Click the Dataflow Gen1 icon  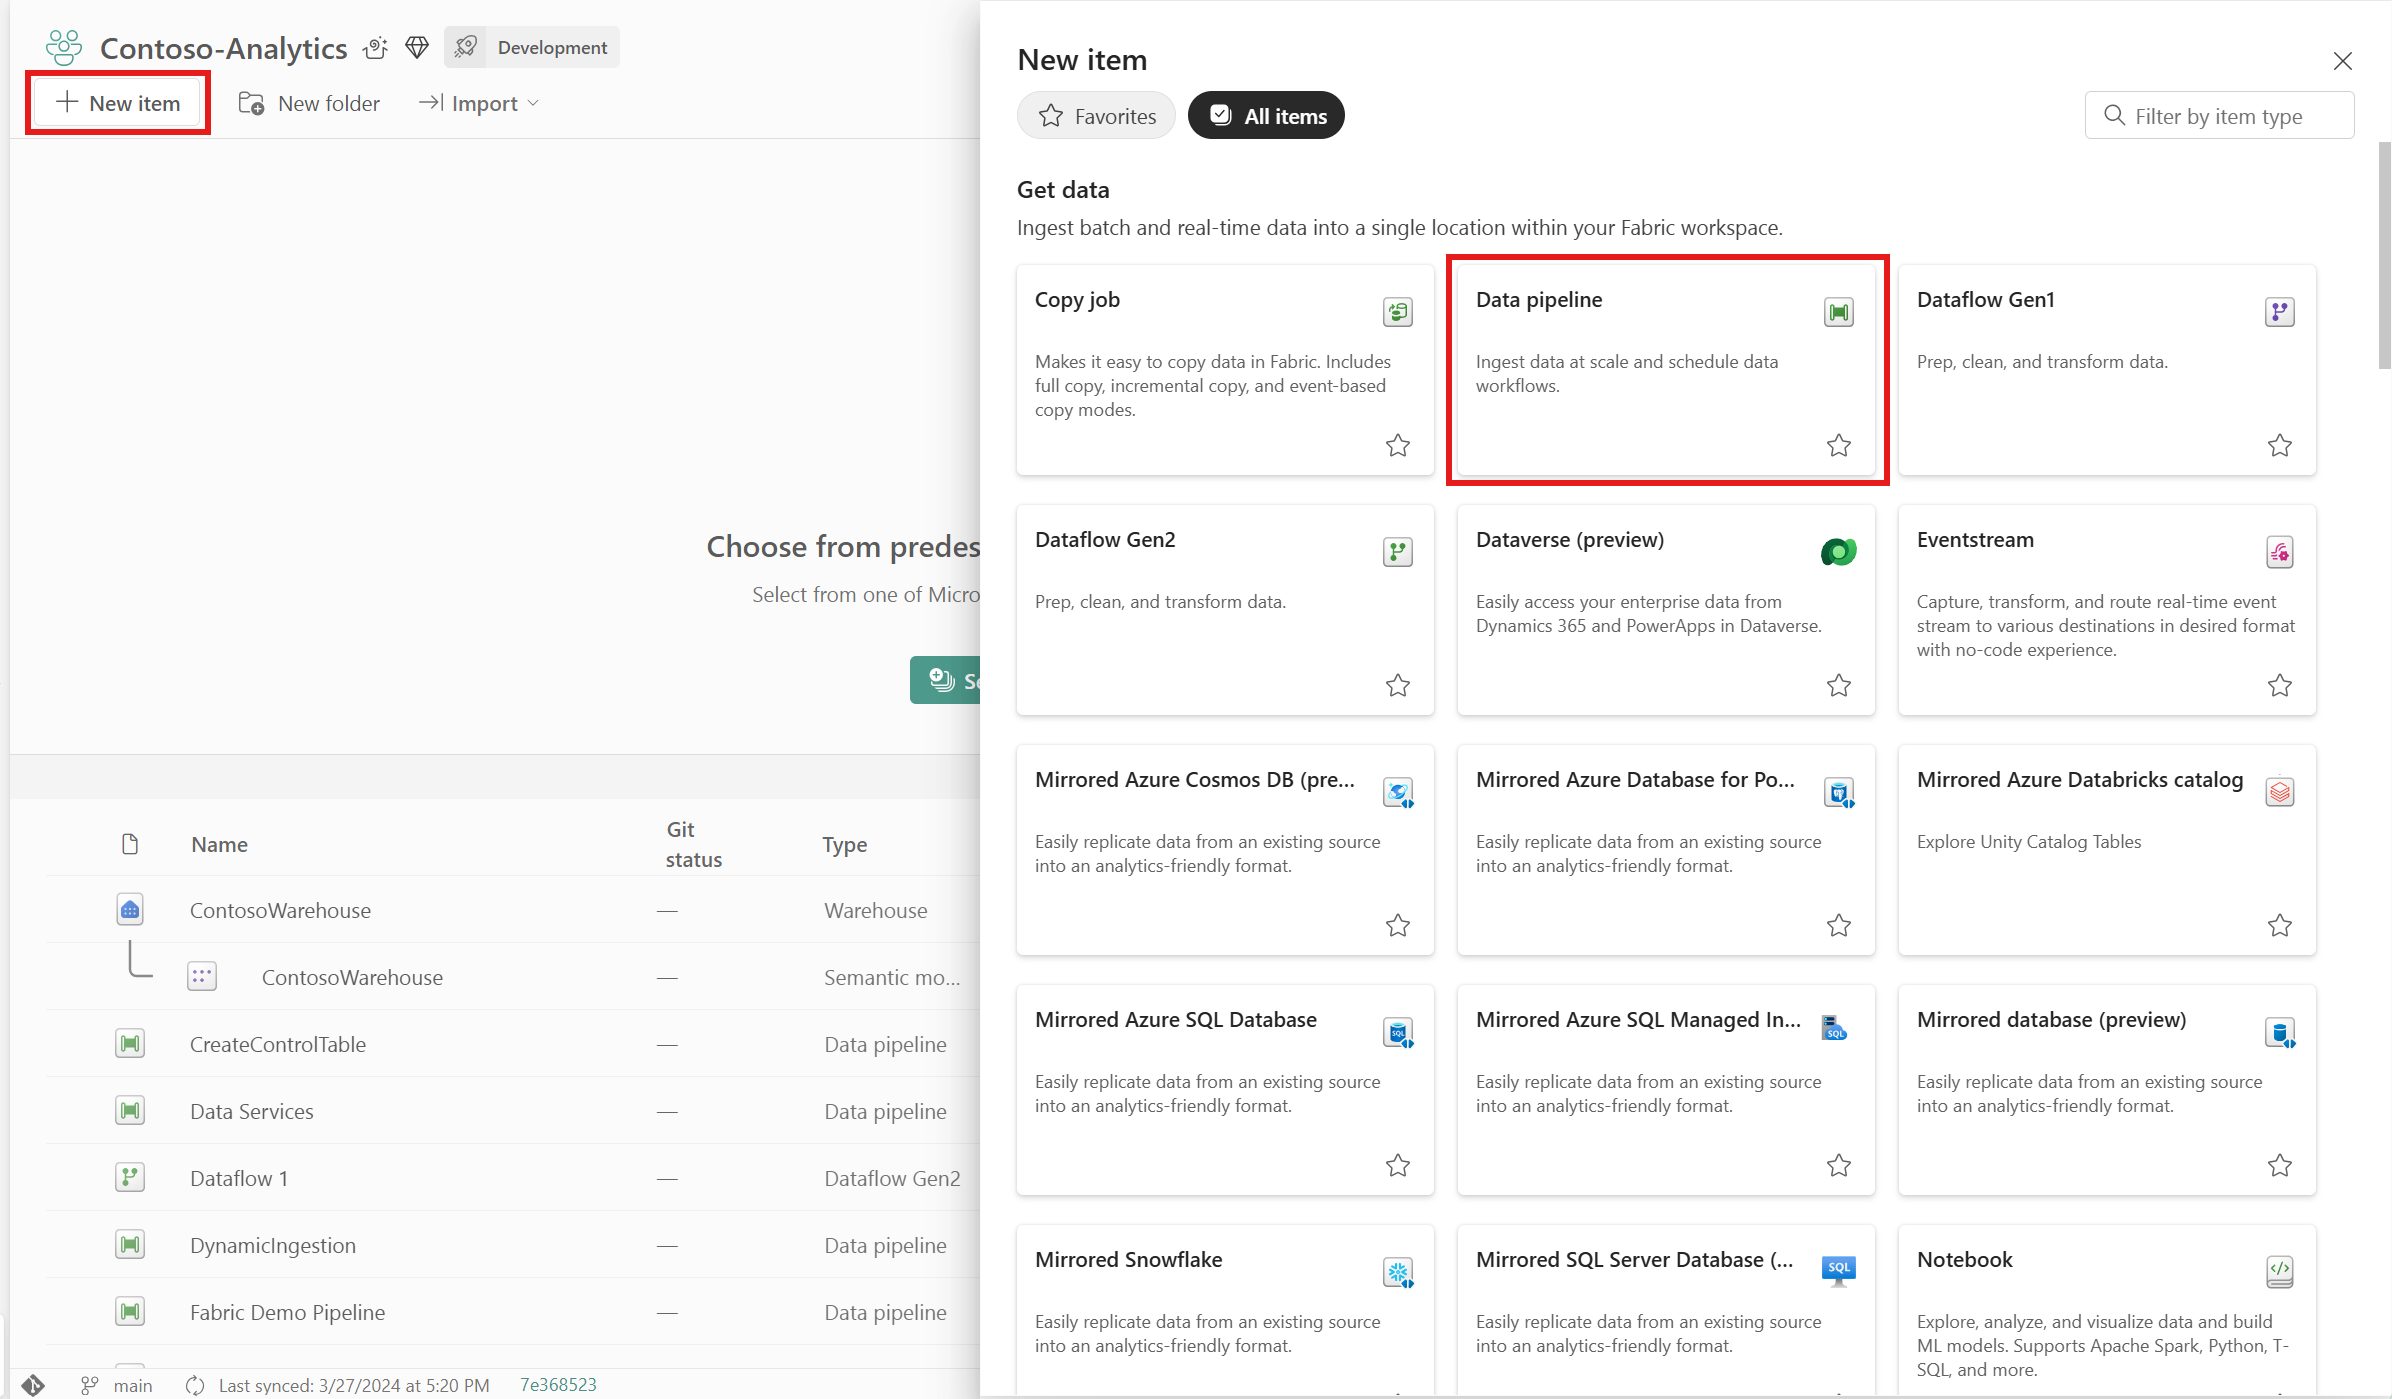(x=2280, y=312)
